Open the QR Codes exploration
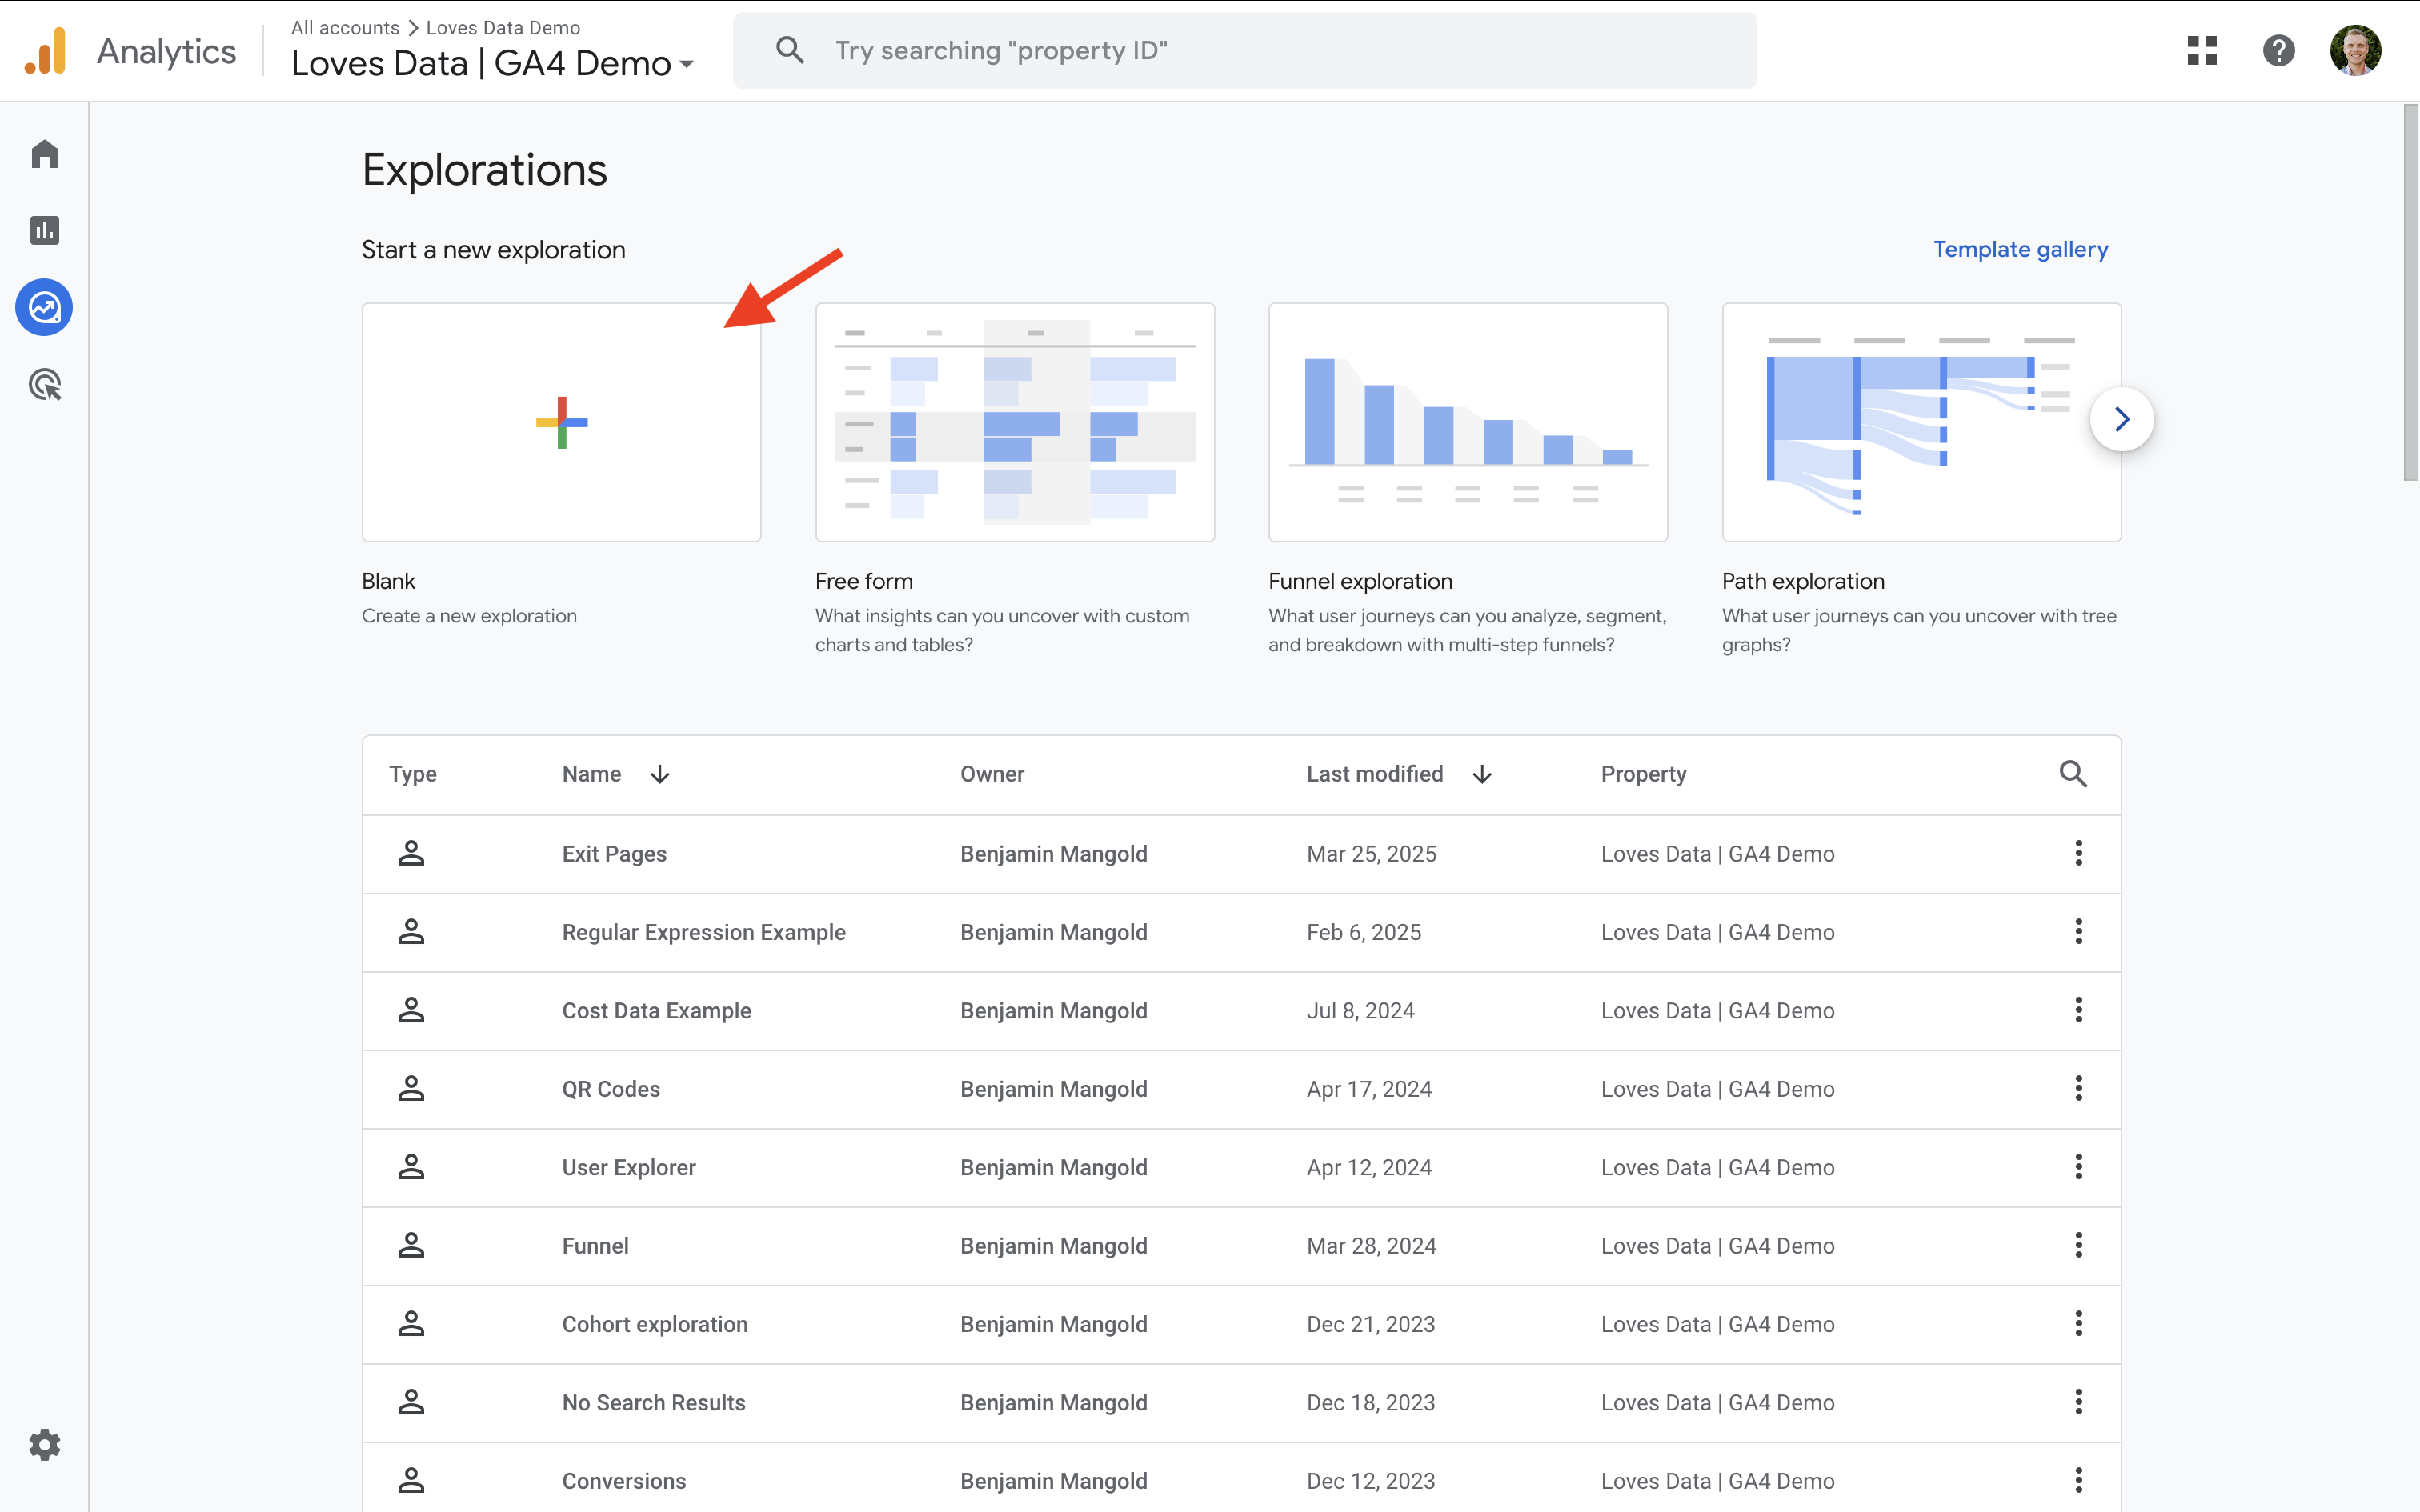Image resolution: width=2420 pixels, height=1512 pixels. pyautogui.click(x=611, y=1089)
